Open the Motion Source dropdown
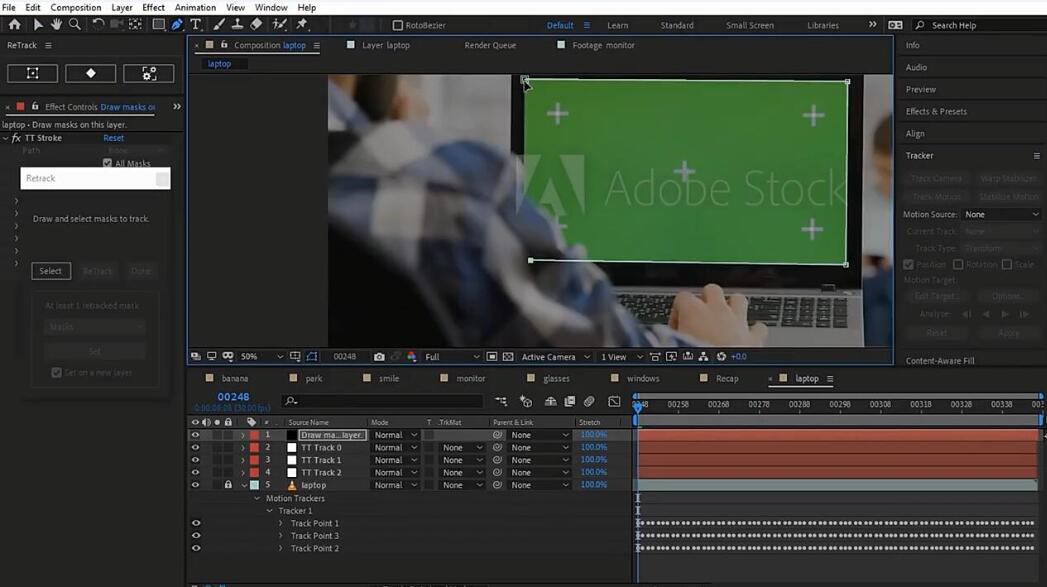Screen dimensions: 1047x587 pos(1001,214)
